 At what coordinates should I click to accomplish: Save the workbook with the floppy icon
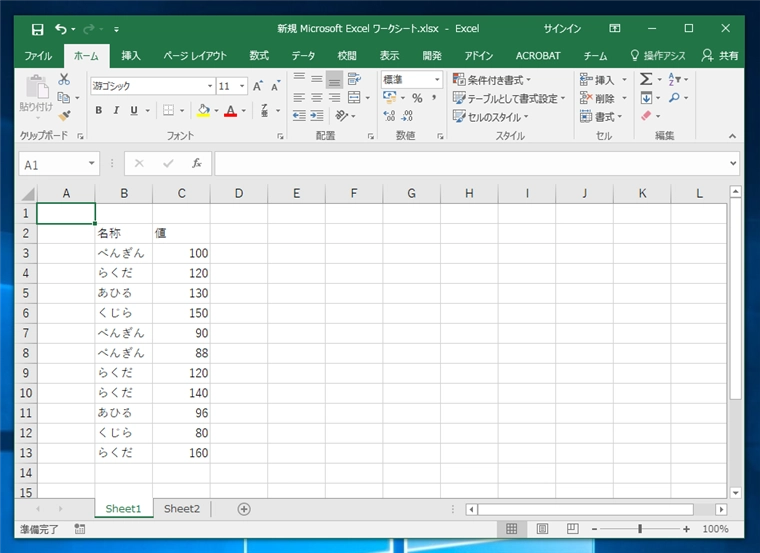(37, 30)
